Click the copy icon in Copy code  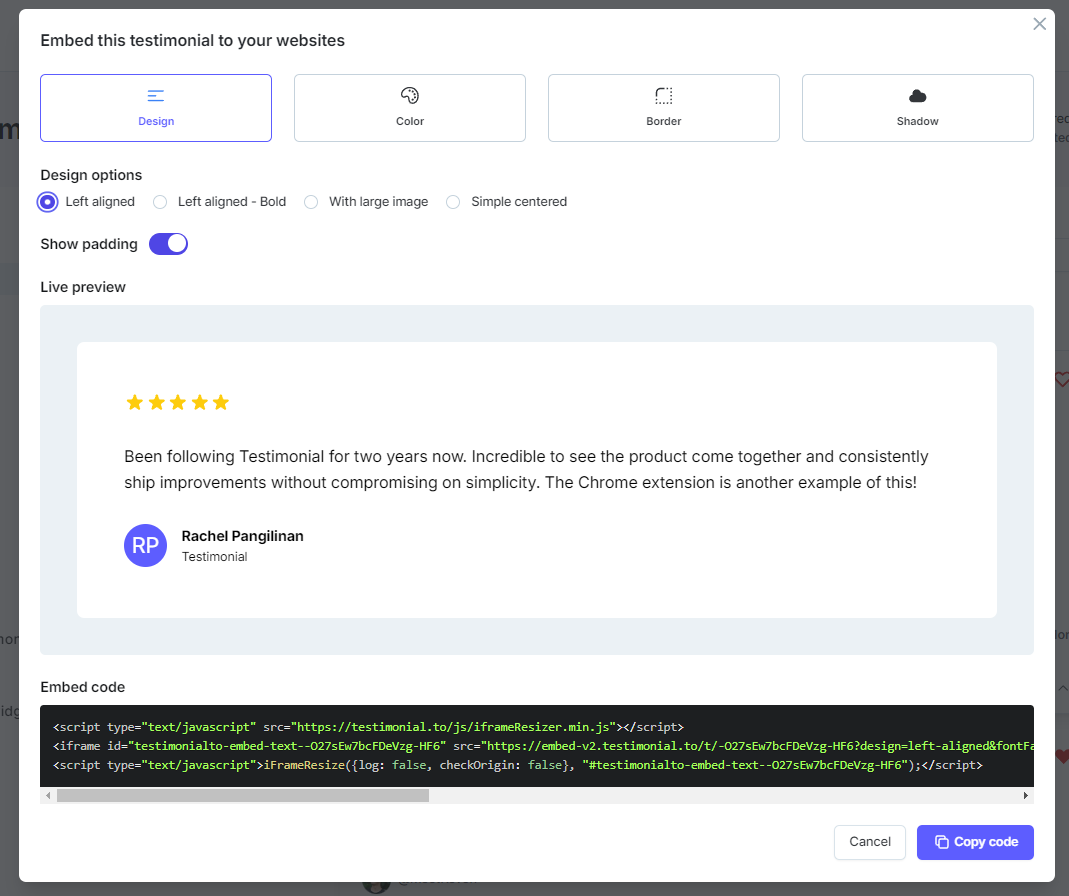[x=942, y=842]
